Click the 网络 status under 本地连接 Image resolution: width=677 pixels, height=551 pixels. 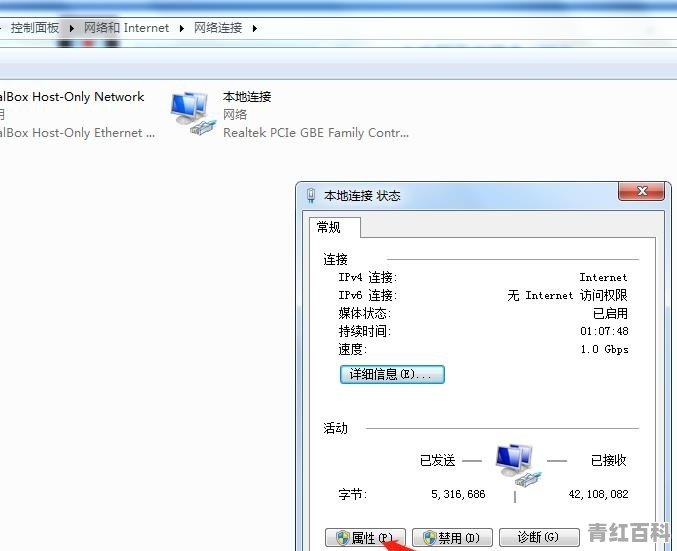(235, 114)
